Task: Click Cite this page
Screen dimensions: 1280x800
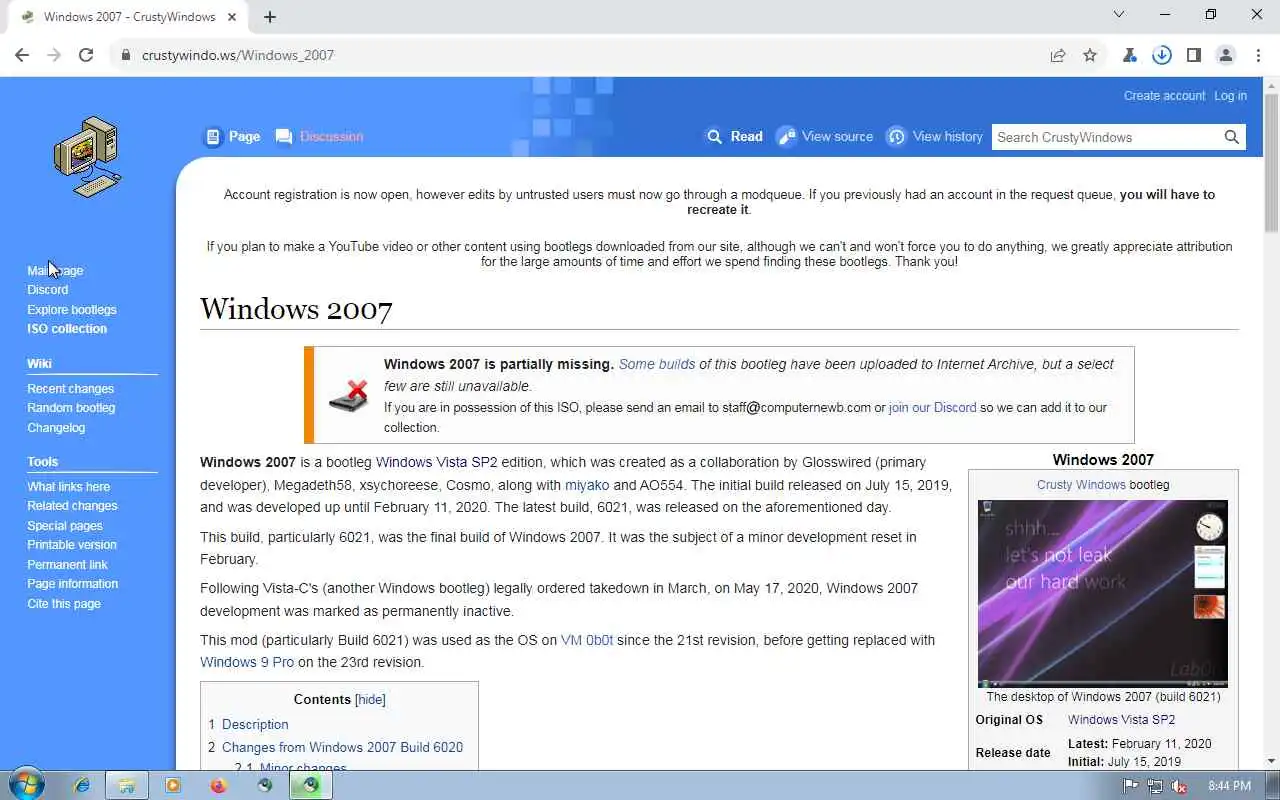Action: click(64, 604)
